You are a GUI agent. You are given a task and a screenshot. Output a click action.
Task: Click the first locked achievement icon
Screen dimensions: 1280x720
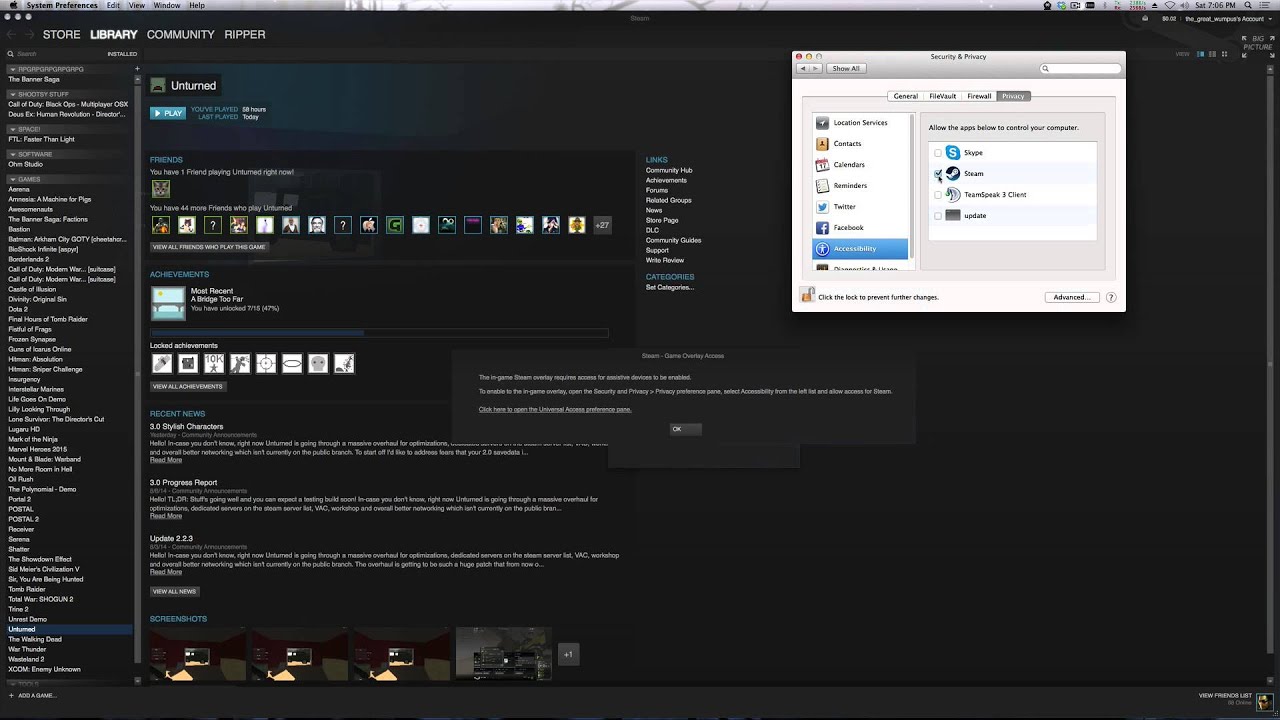[x=161, y=364]
